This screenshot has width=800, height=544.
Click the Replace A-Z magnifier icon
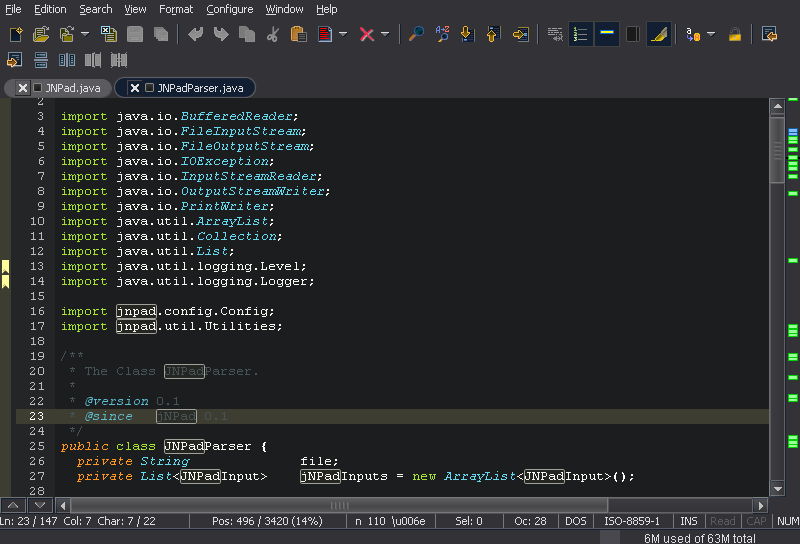coord(442,35)
